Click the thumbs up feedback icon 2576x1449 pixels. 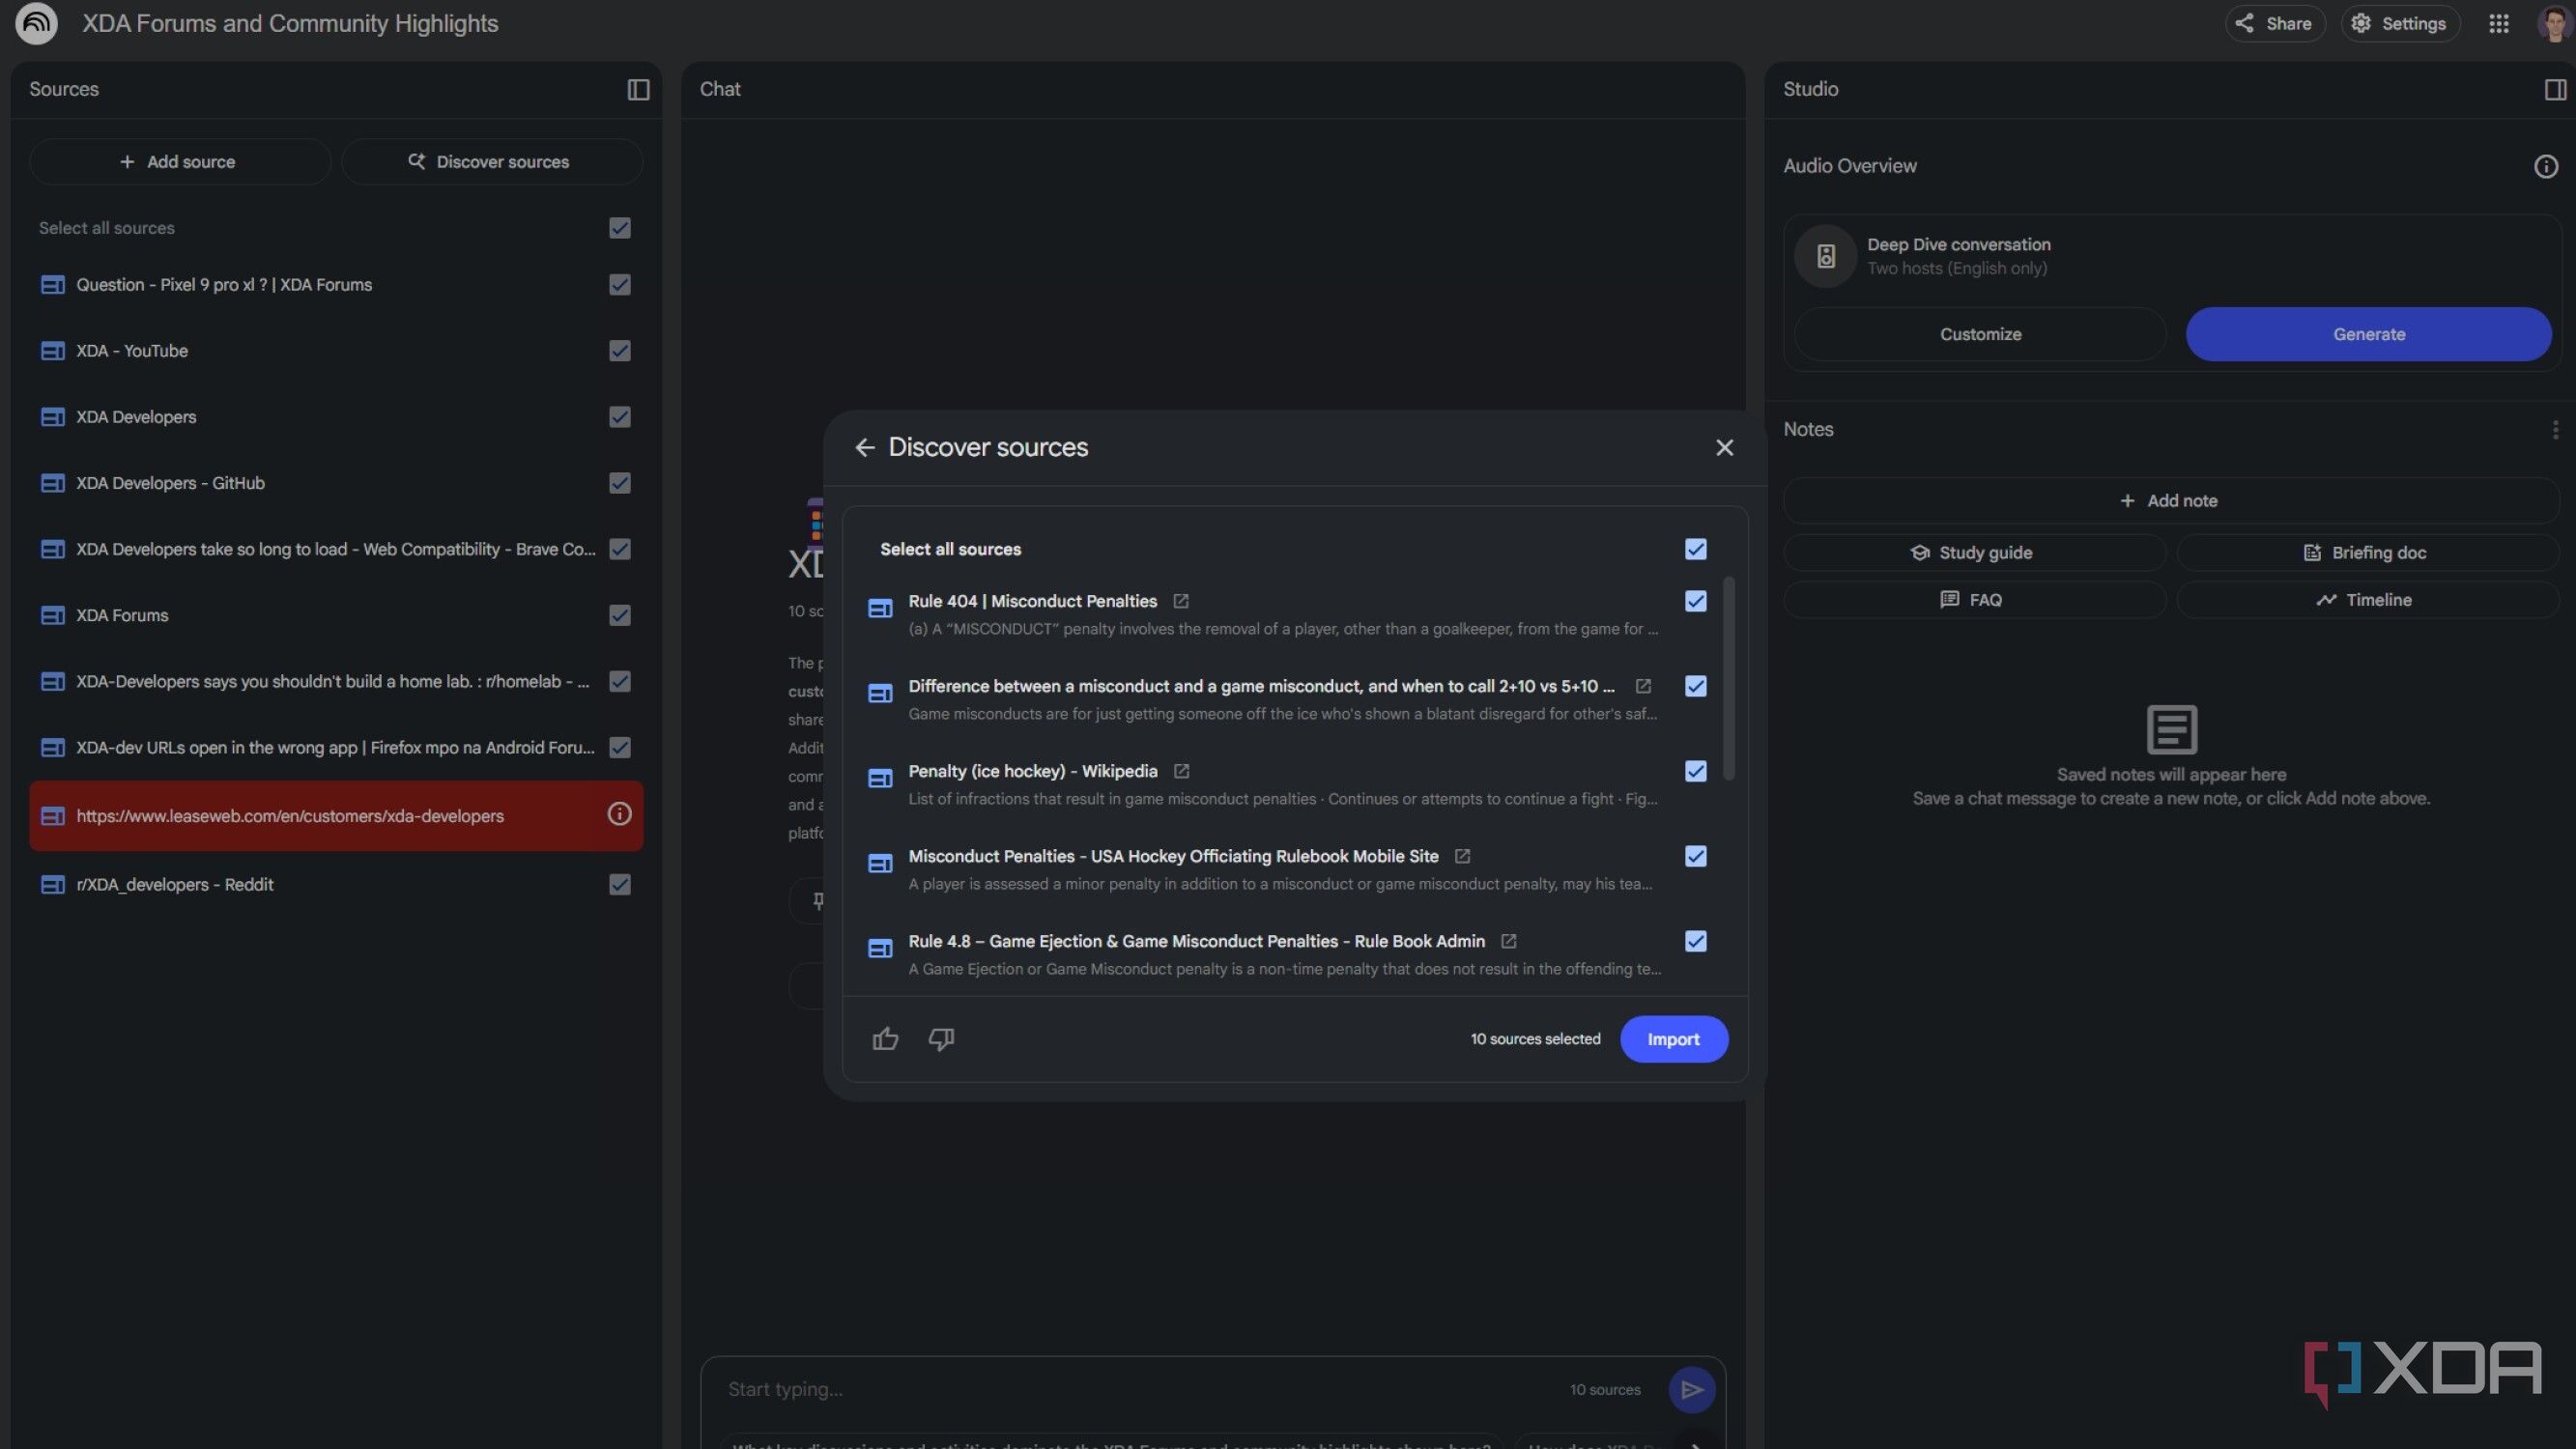click(885, 1039)
